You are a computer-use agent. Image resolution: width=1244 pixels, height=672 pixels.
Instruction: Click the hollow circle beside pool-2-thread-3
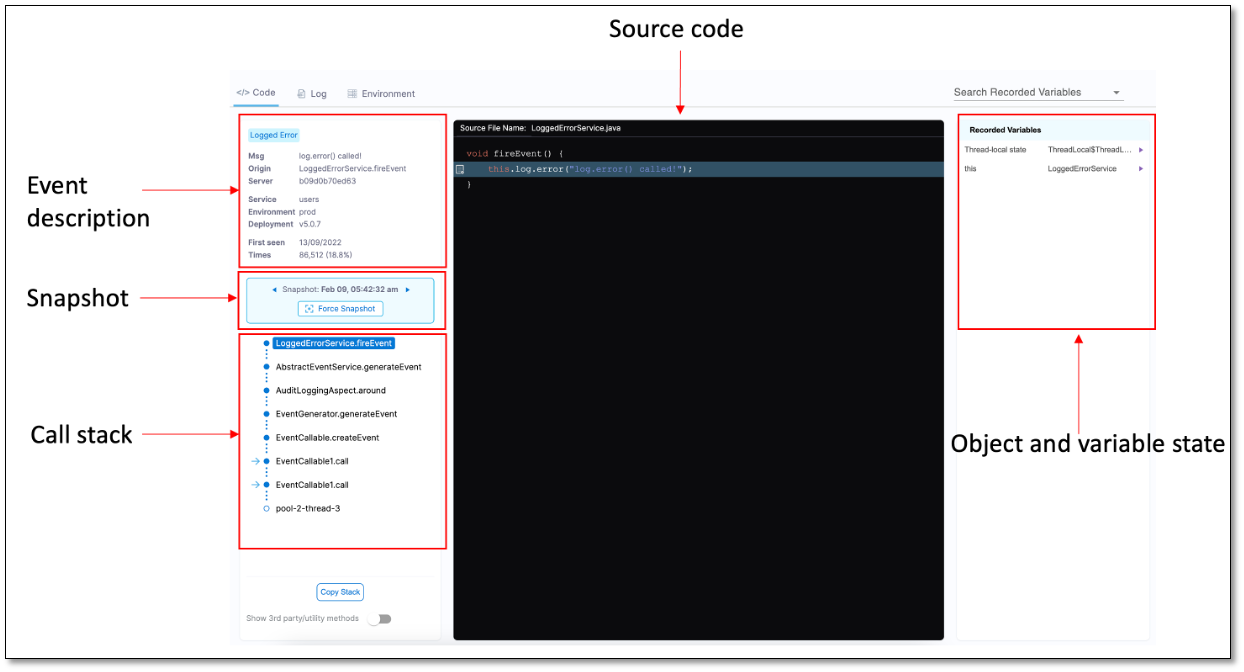(x=265, y=508)
